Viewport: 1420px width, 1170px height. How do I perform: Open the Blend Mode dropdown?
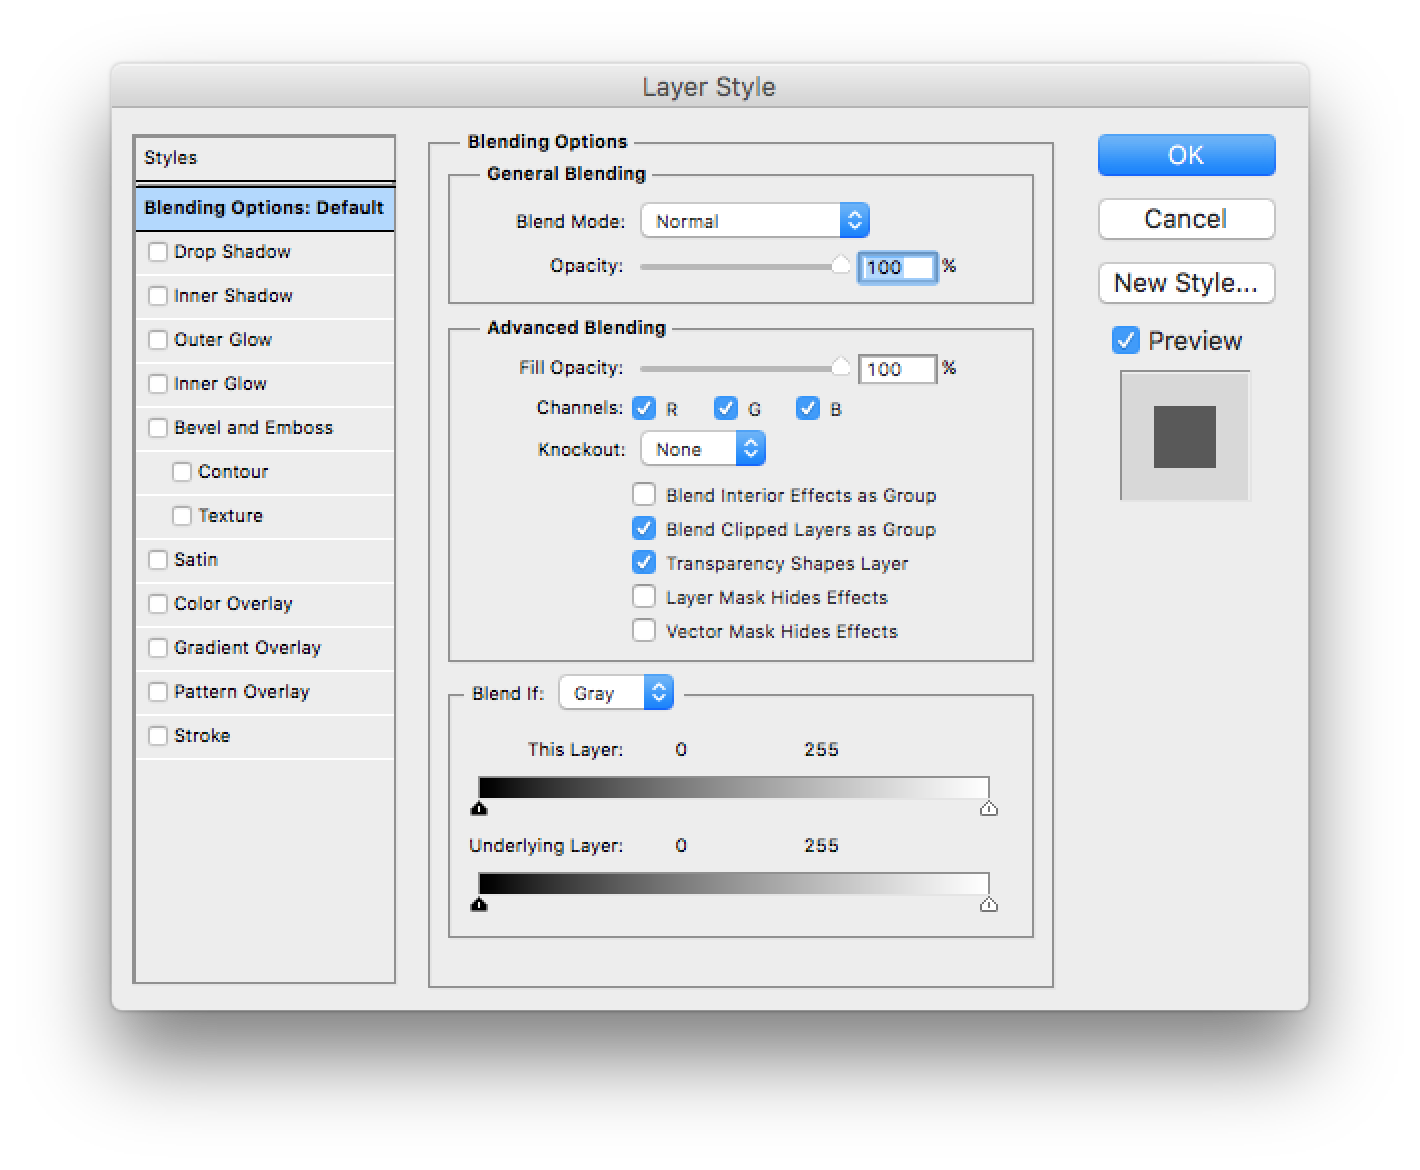755,221
